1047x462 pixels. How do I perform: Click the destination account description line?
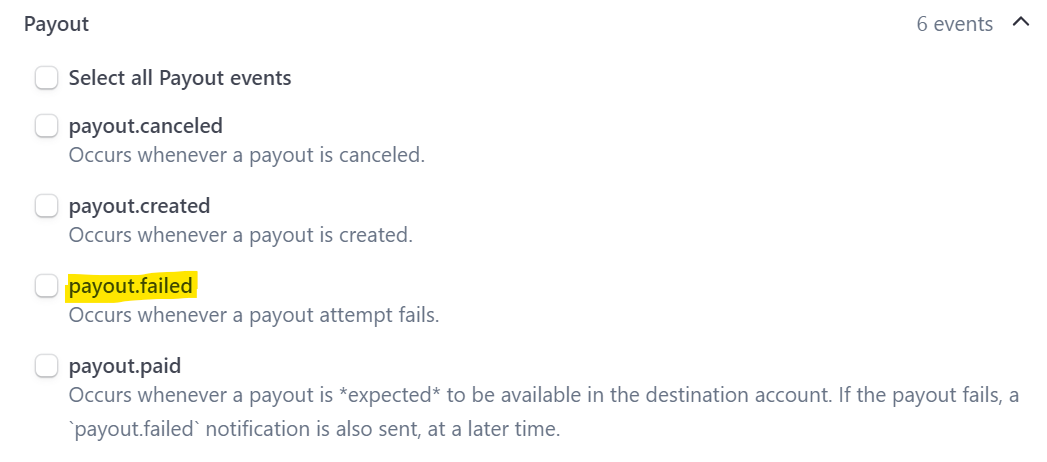(544, 395)
